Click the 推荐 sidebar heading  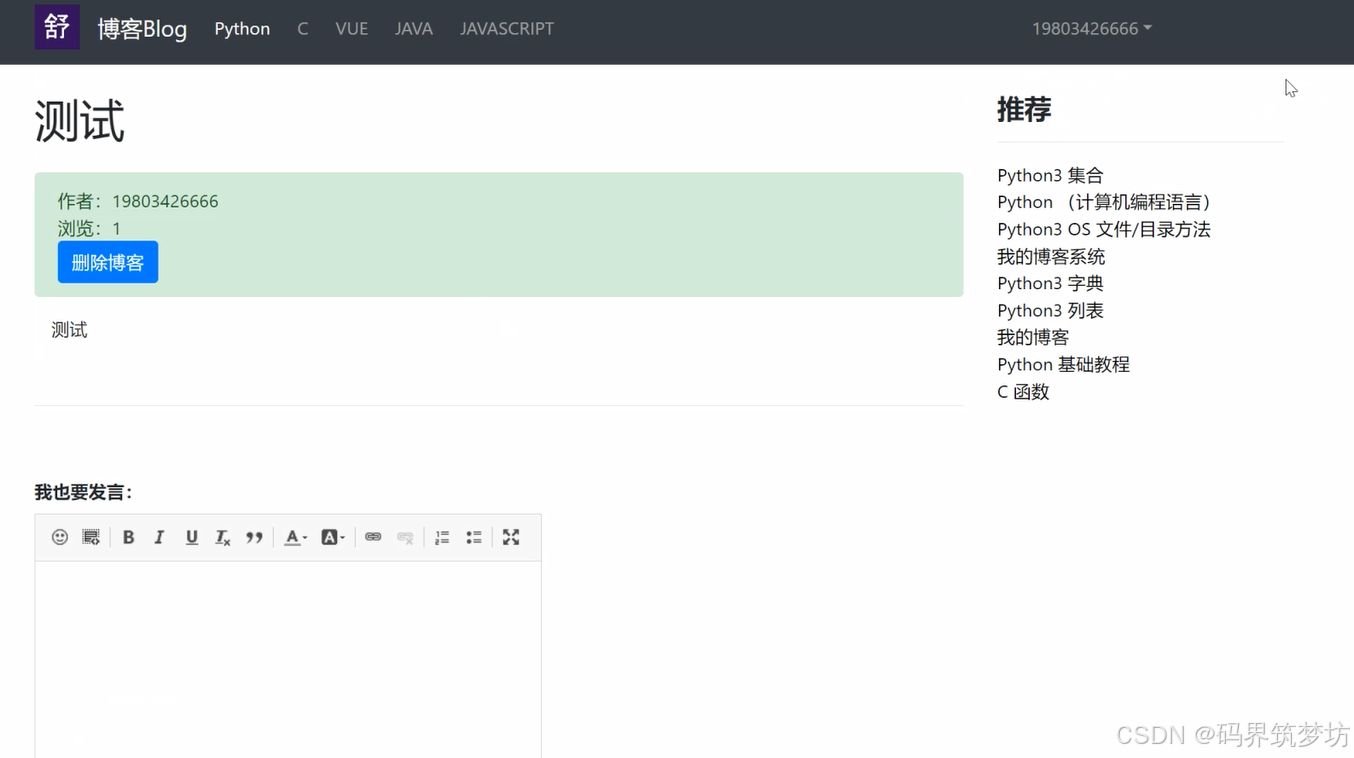(x=1024, y=109)
